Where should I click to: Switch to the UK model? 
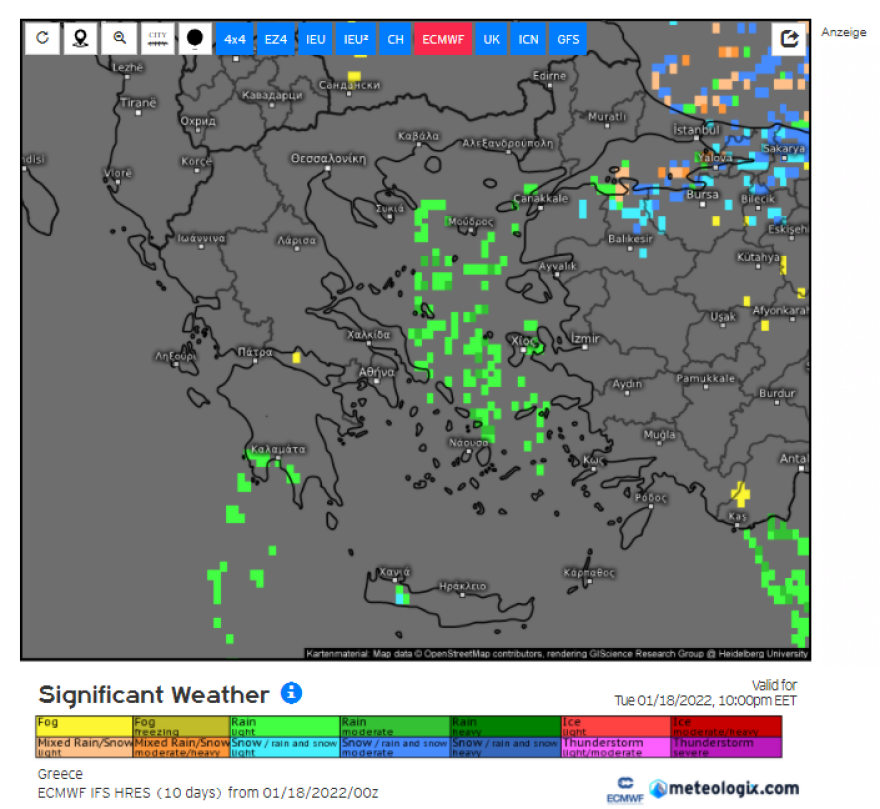[x=491, y=39]
